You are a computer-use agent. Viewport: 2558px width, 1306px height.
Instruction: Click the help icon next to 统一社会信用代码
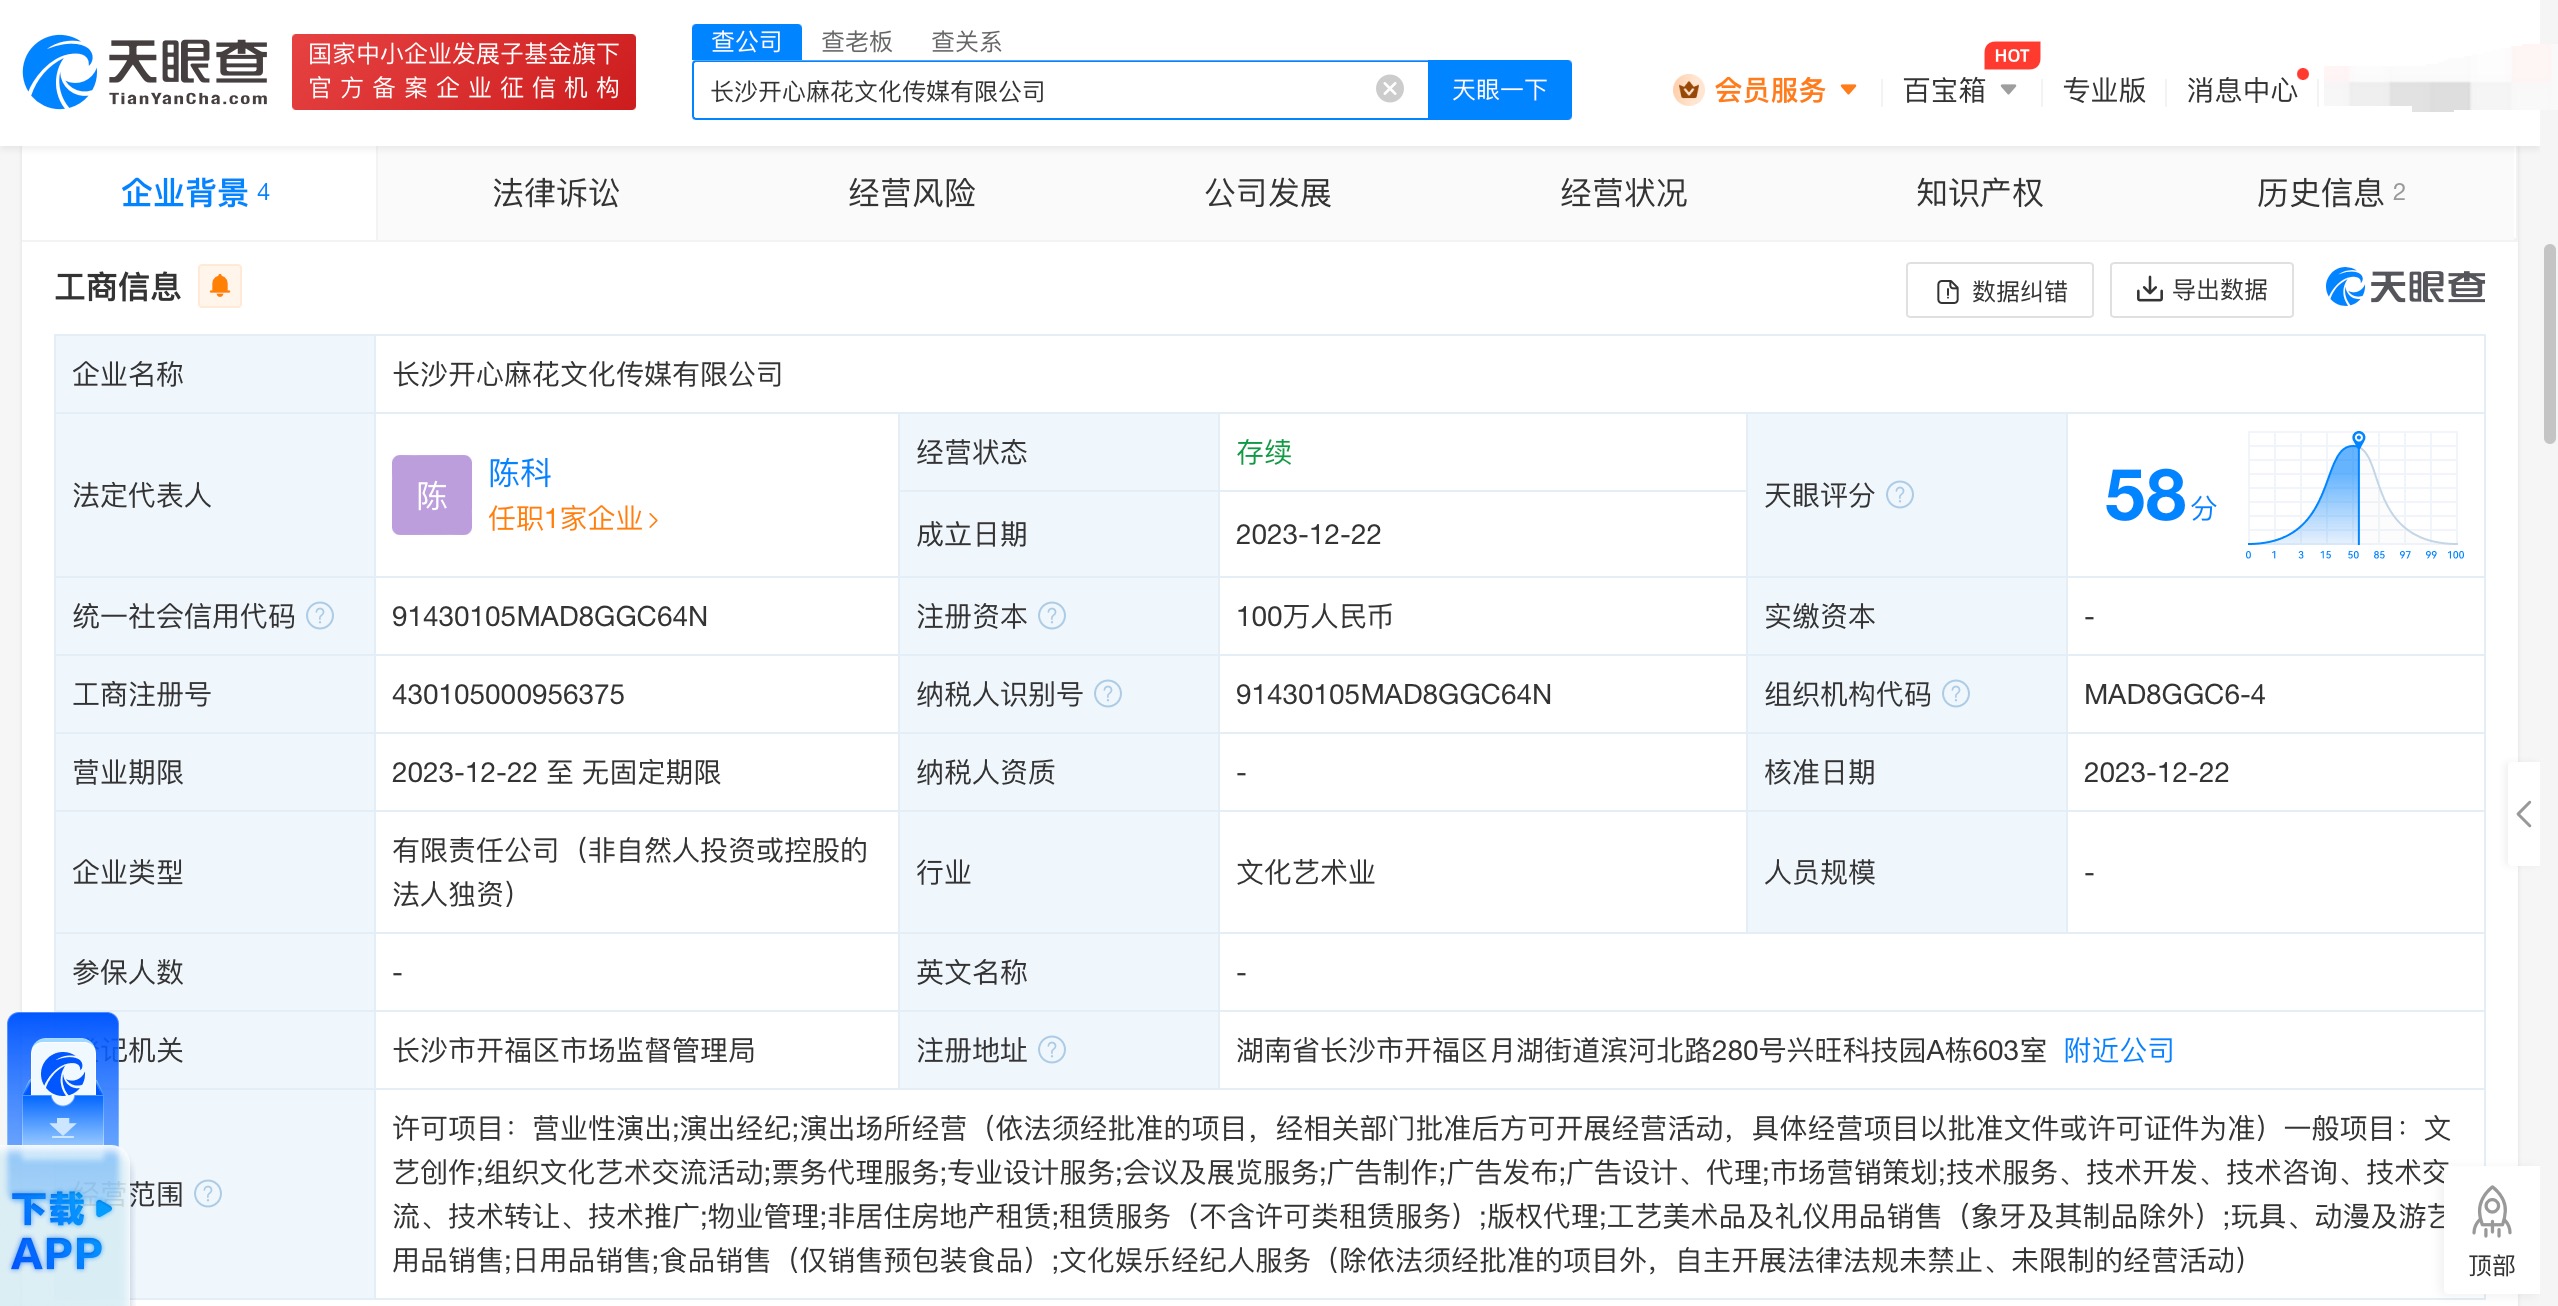tap(320, 616)
